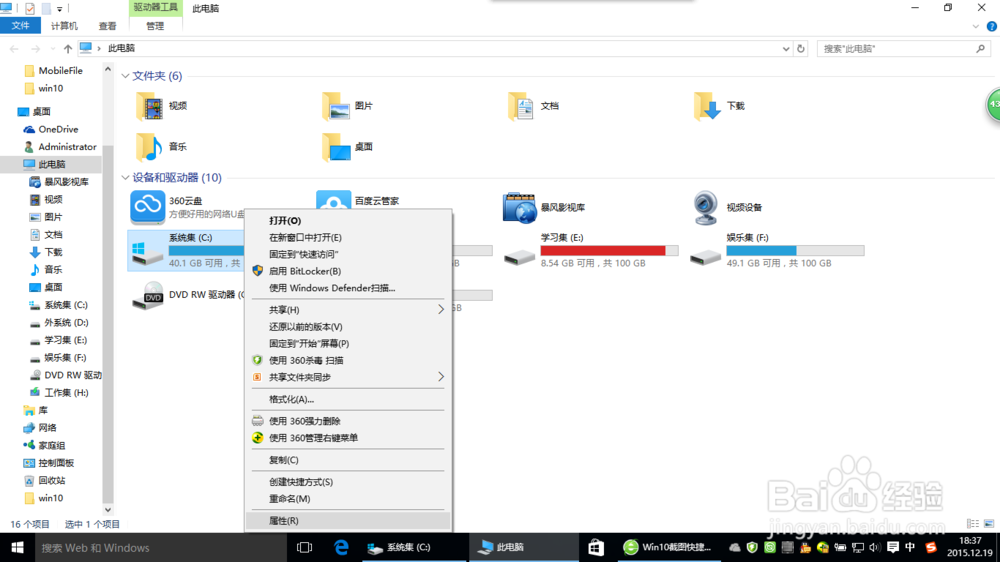Open the recent locations dropdown arrow

coord(52,48)
